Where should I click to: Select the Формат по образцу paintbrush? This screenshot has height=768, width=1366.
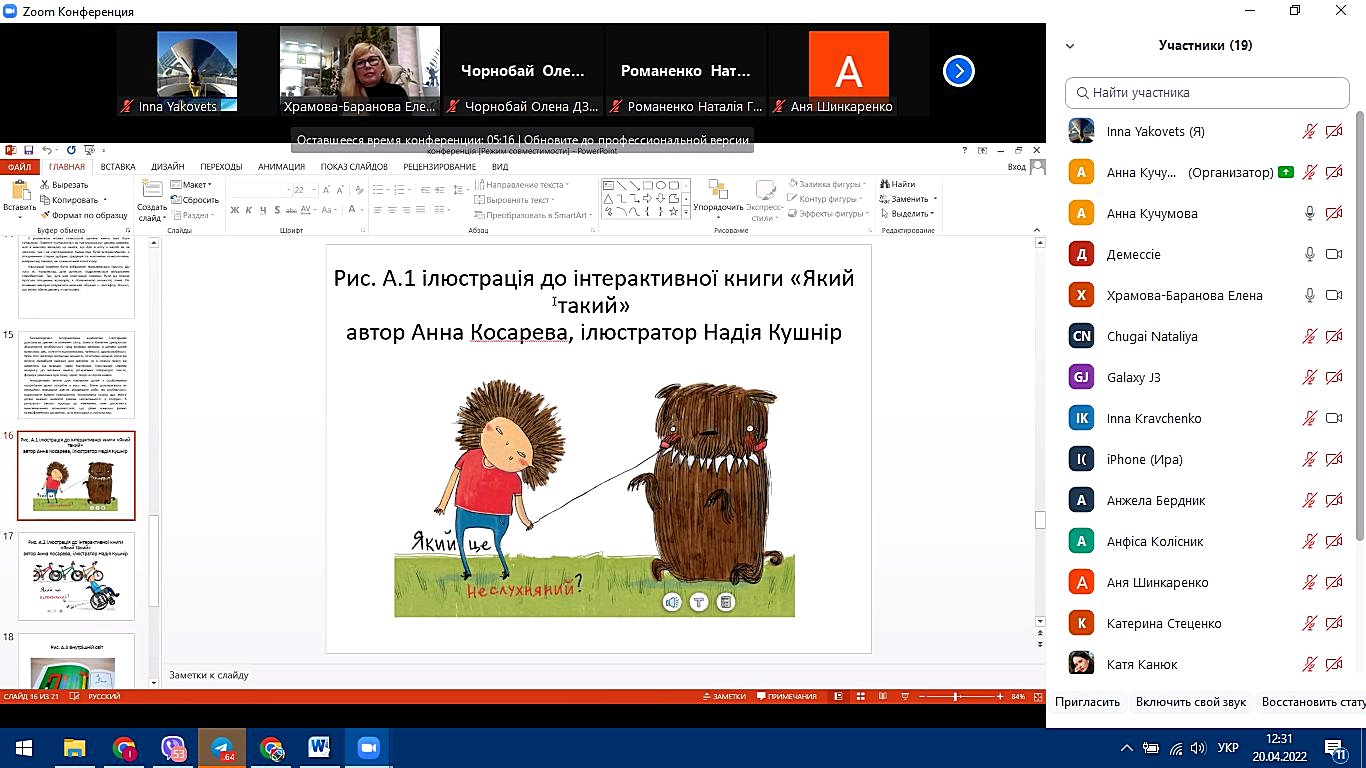coord(83,215)
